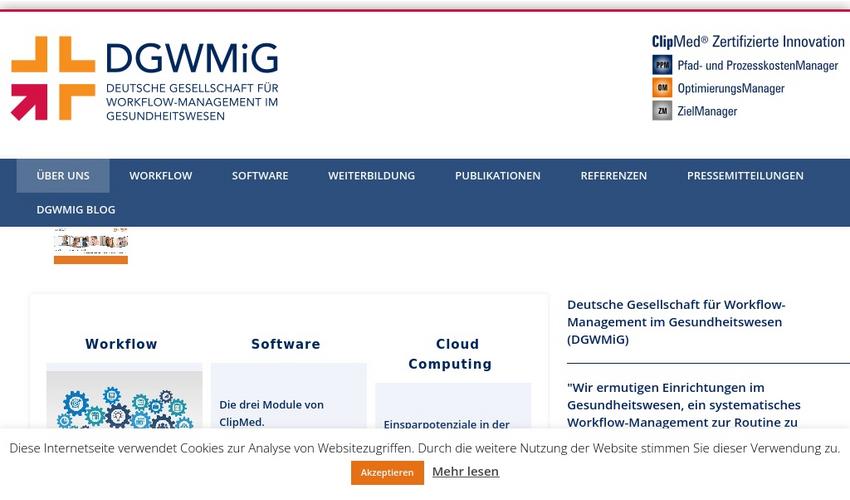Click the ClipMed Zertifizierte Innovation heading
The image size is (850, 500).
coord(748,42)
